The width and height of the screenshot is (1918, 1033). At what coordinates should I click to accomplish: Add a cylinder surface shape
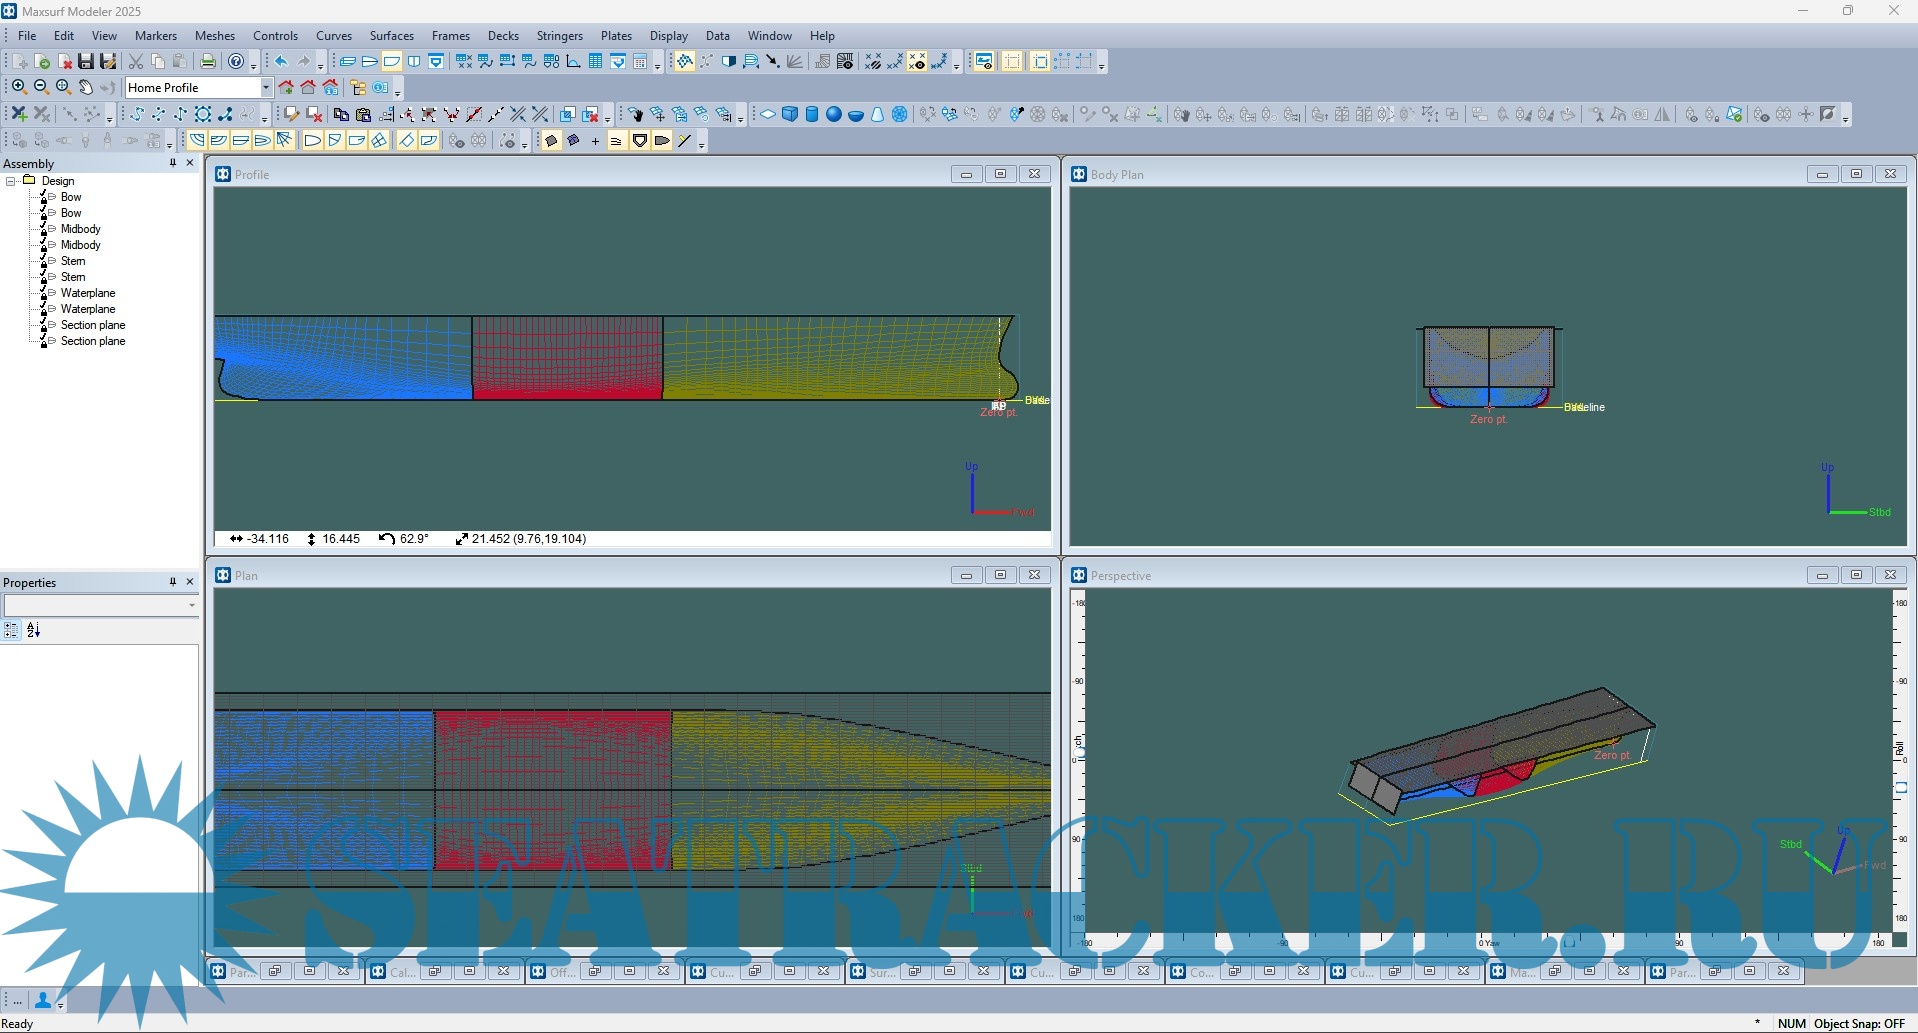click(x=811, y=115)
